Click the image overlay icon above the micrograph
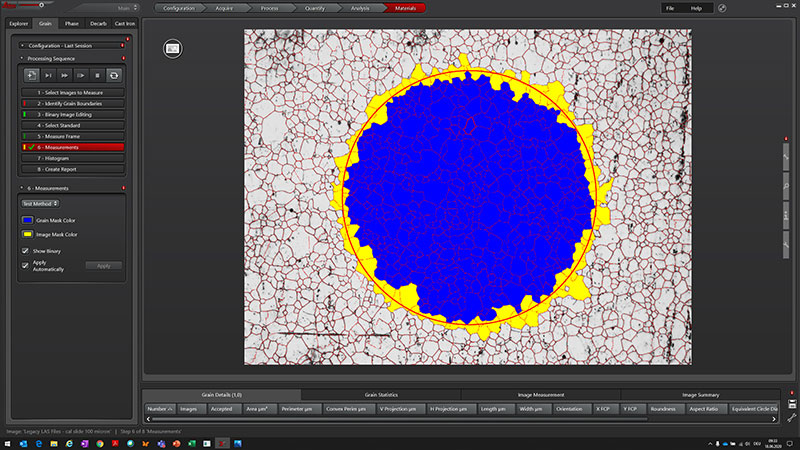Viewport: 800px width, 450px height. click(x=172, y=47)
